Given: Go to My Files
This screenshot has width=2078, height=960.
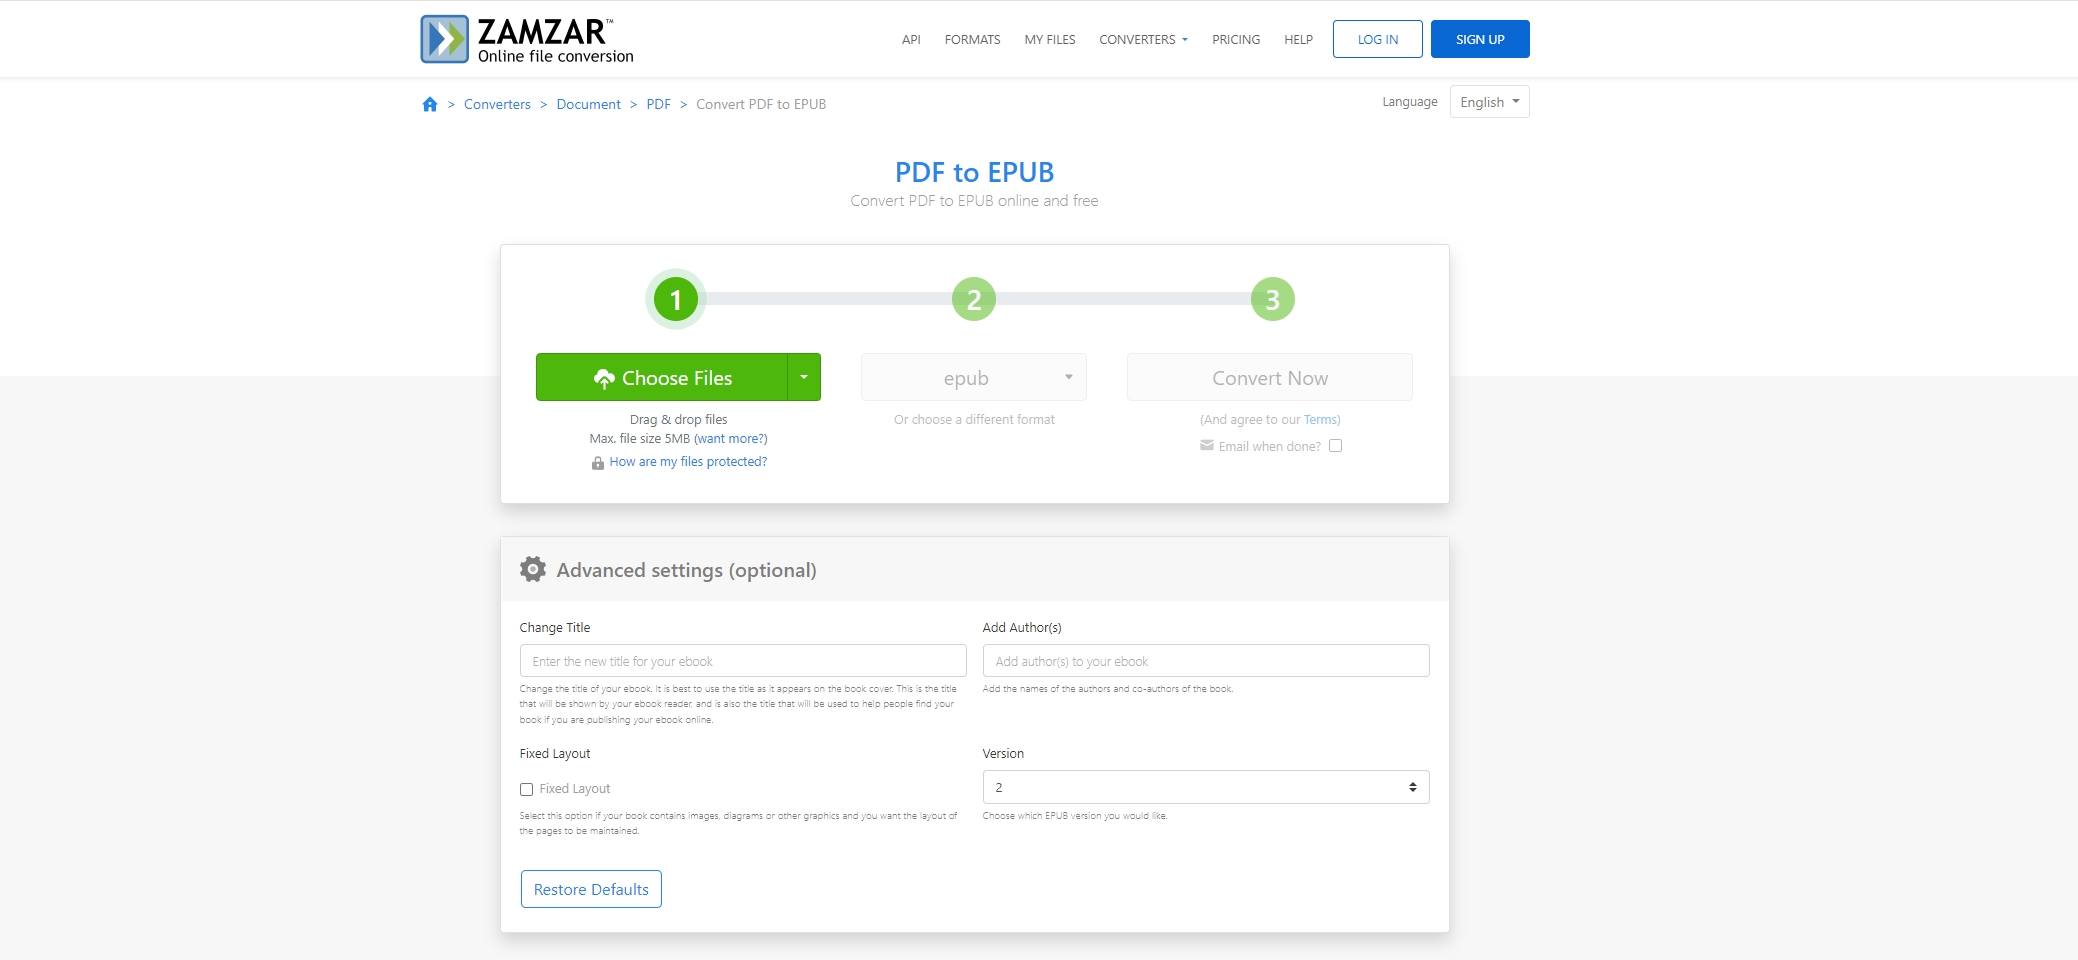Looking at the screenshot, I should (1050, 40).
